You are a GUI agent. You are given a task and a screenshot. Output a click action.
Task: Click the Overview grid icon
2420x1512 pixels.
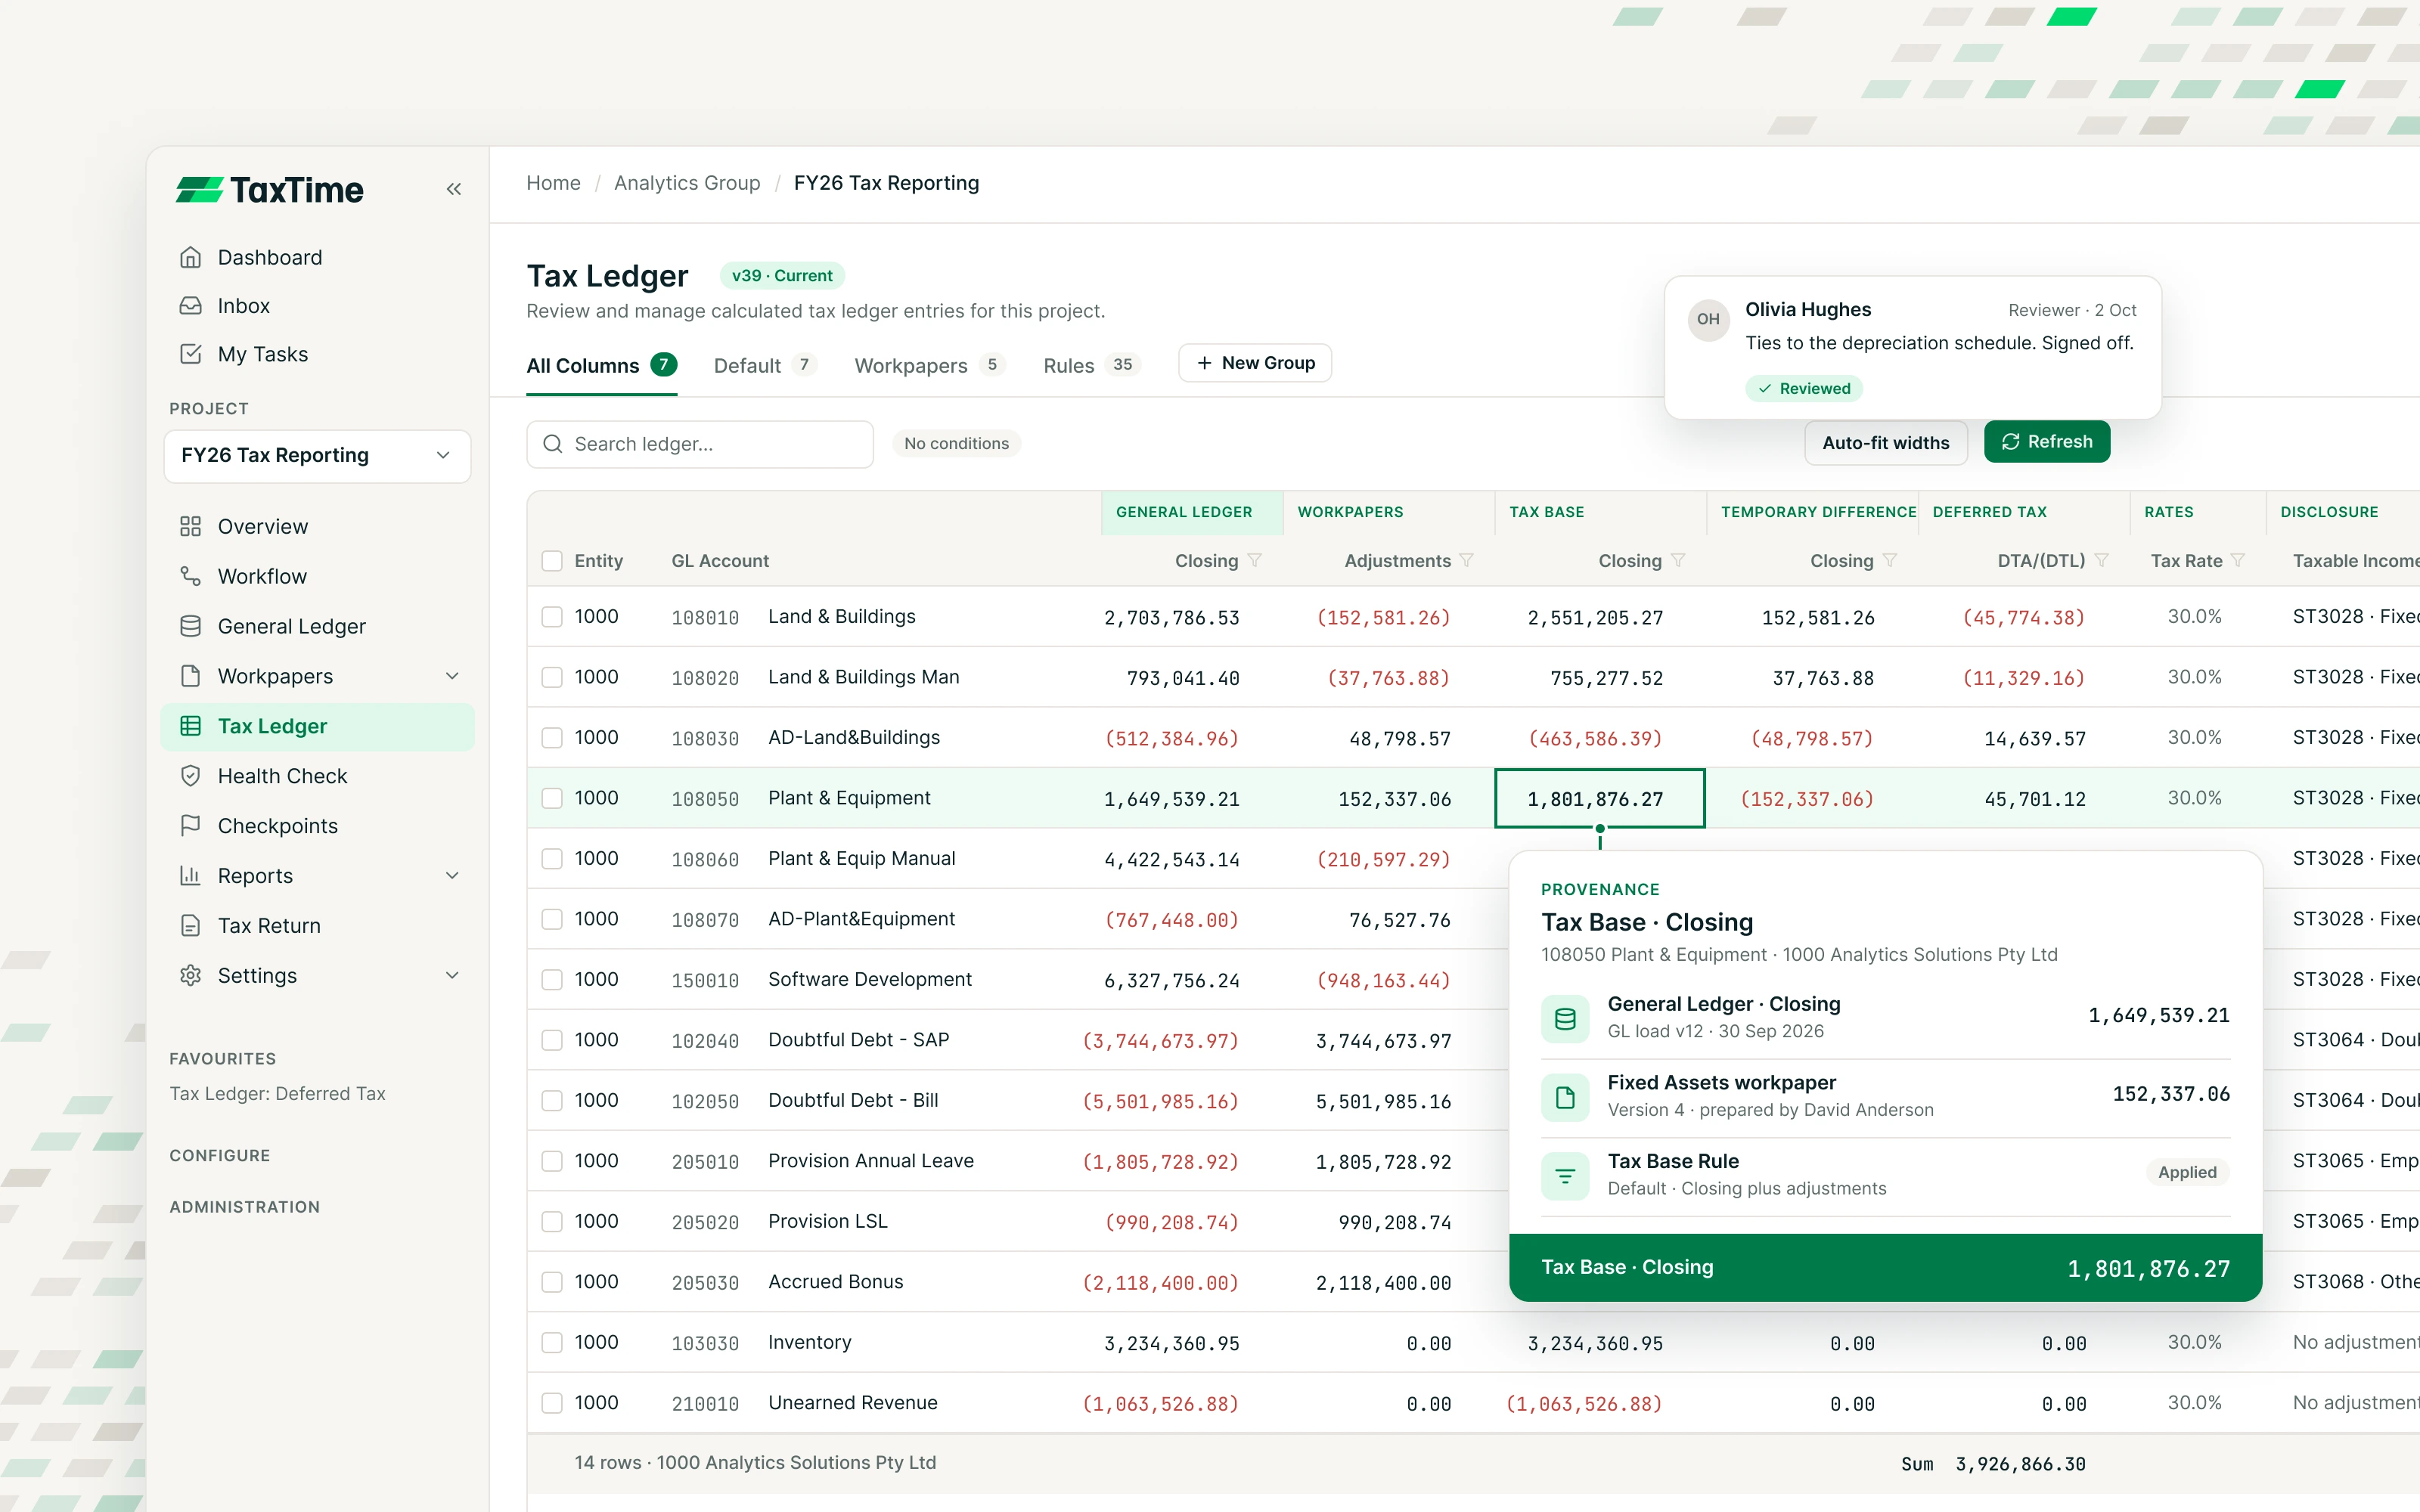(x=190, y=526)
